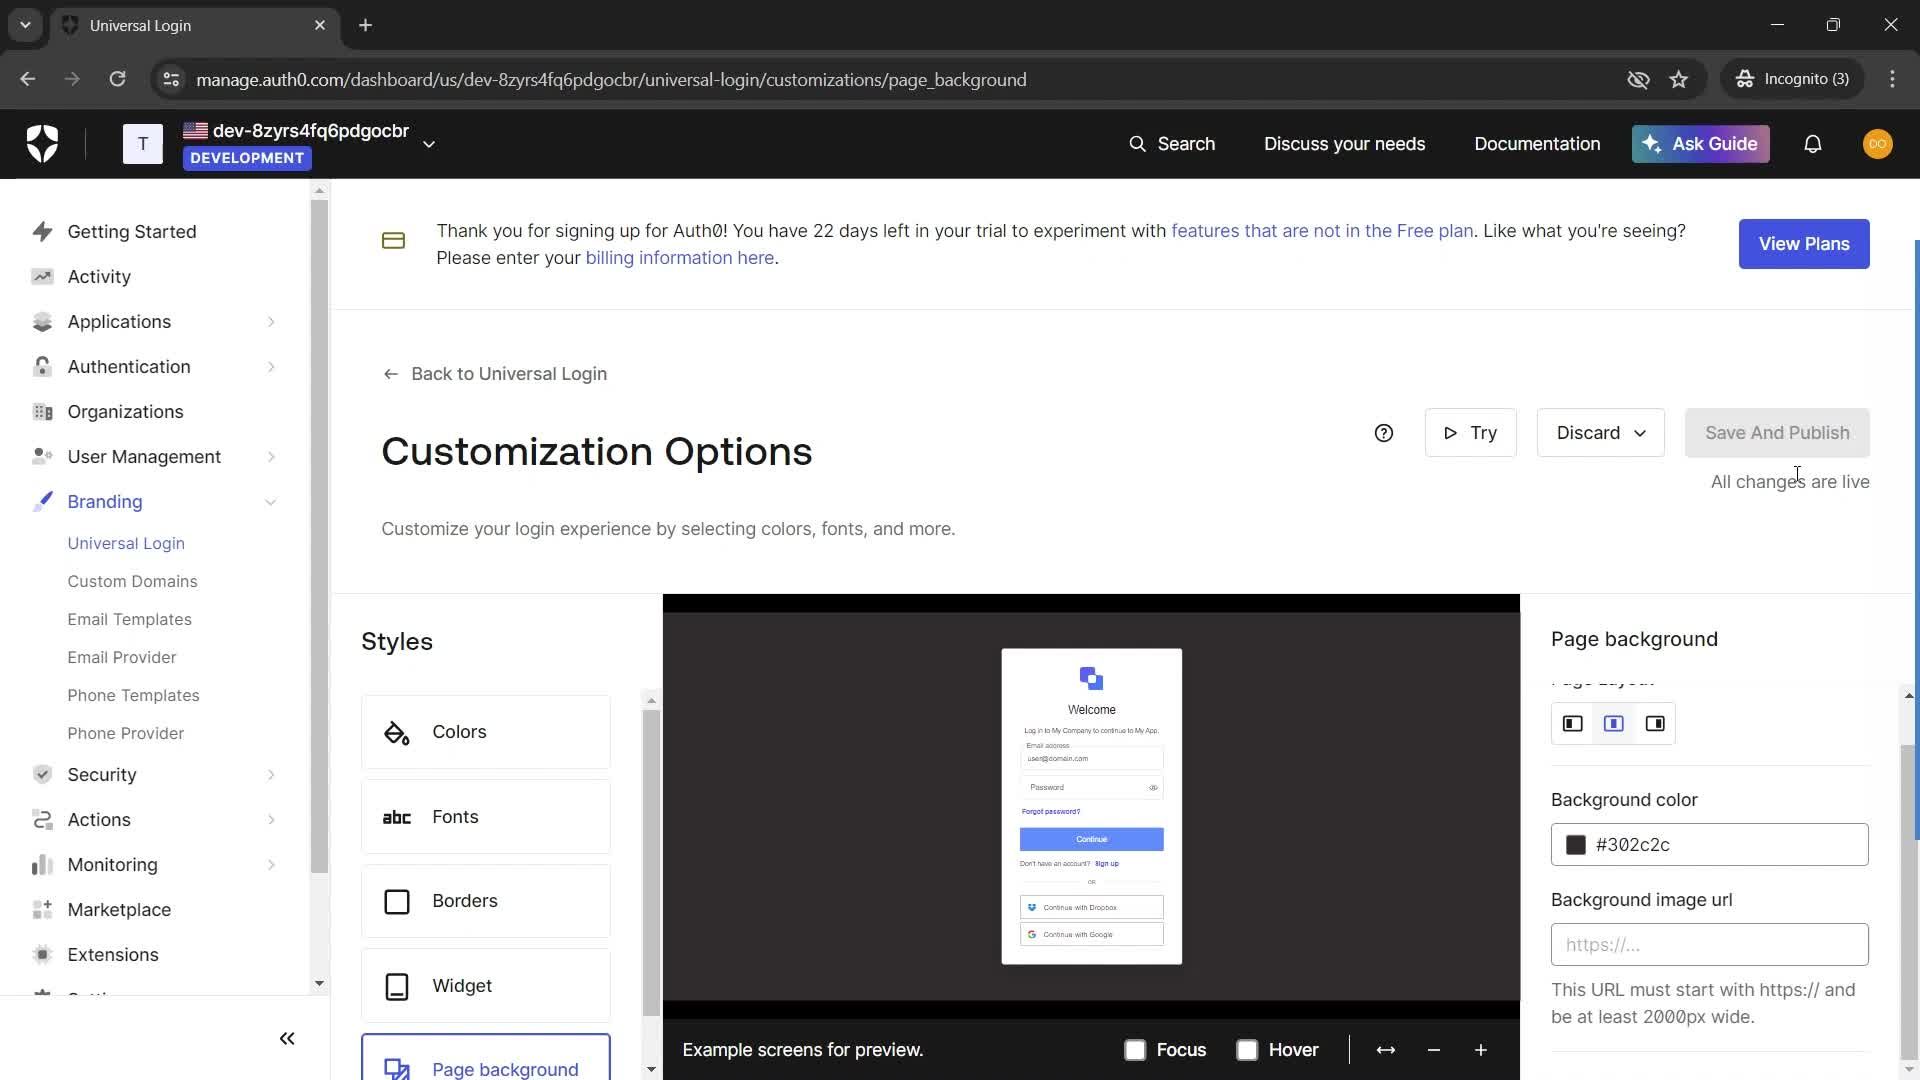
Task: Open features not in Free plan link
Action: tap(1322, 231)
